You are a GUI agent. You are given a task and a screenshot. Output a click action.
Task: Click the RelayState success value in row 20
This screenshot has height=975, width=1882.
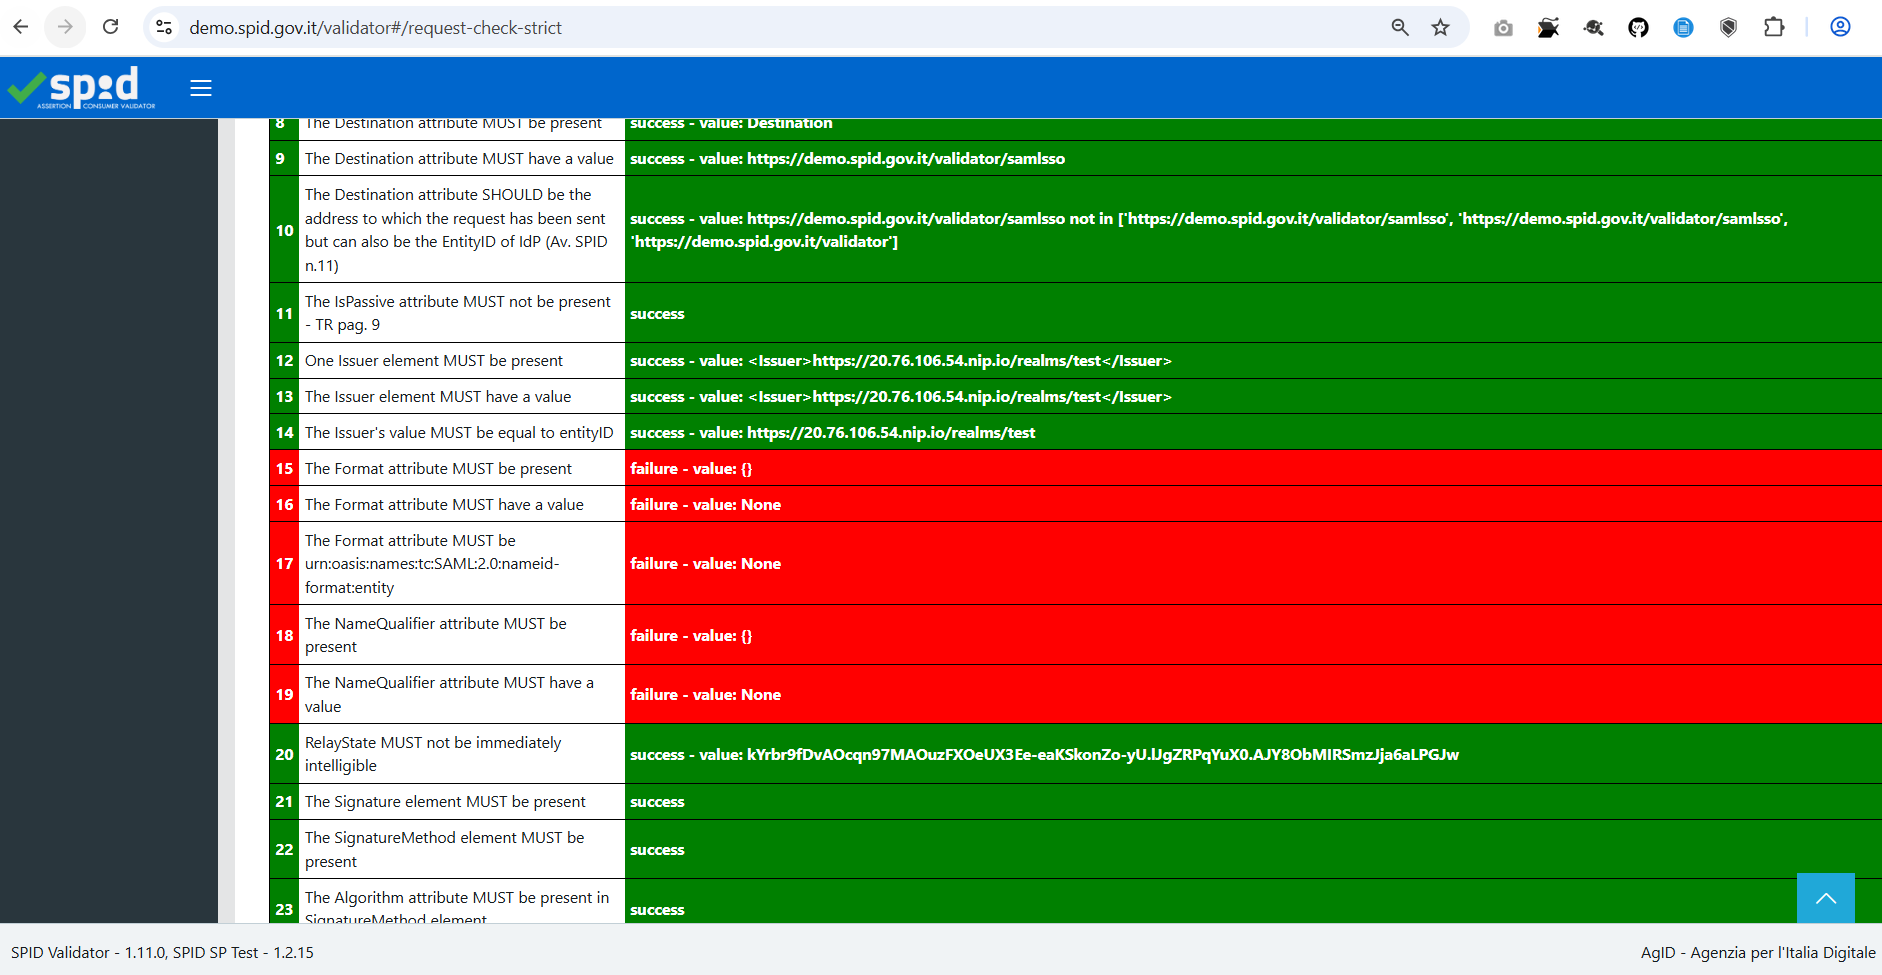pos(1043,754)
